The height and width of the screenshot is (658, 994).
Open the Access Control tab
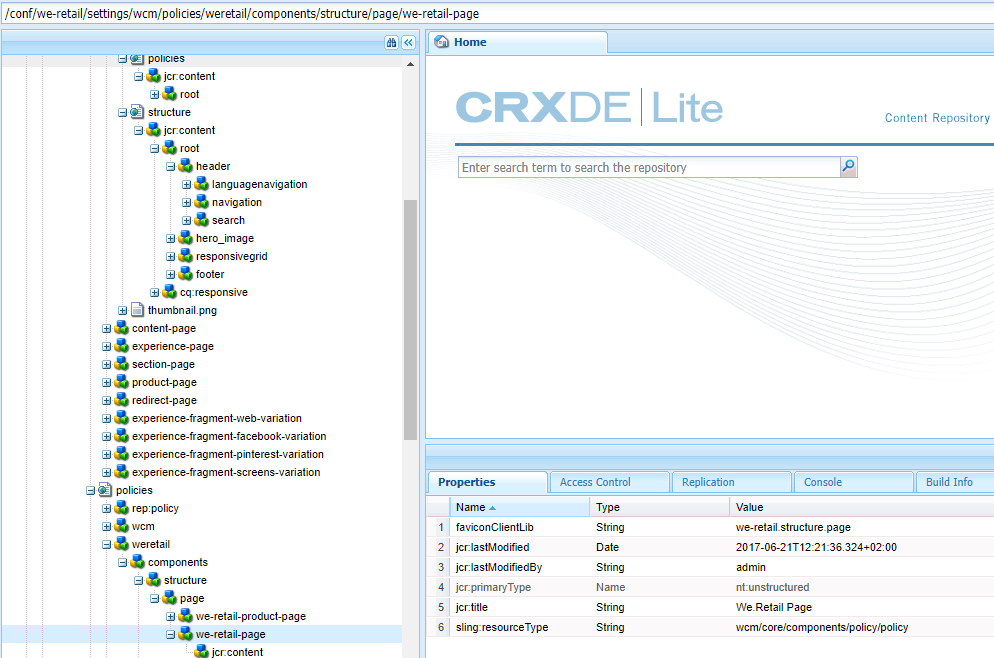pos(609,482)
